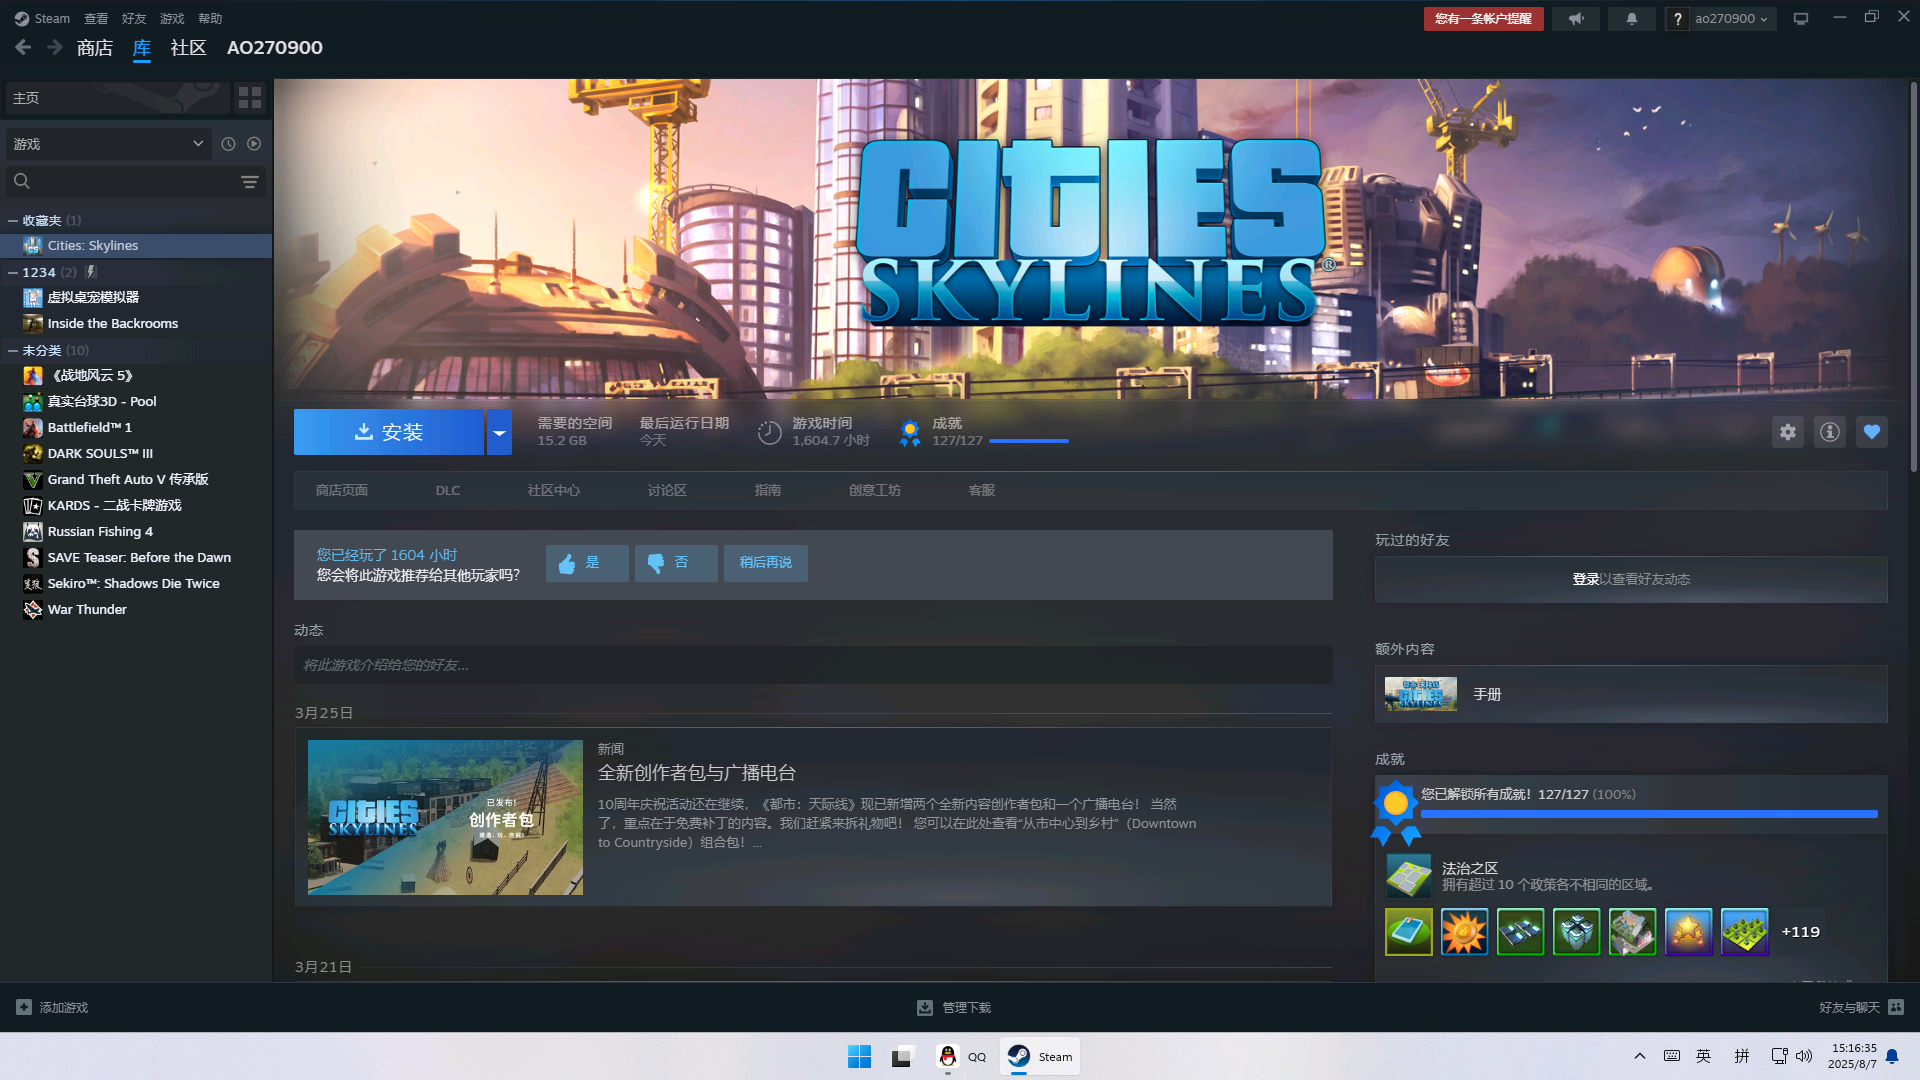Viewport: 1920px width, 1080px height.
Task: Open the 指南 tab
Action: click(768, 491)
